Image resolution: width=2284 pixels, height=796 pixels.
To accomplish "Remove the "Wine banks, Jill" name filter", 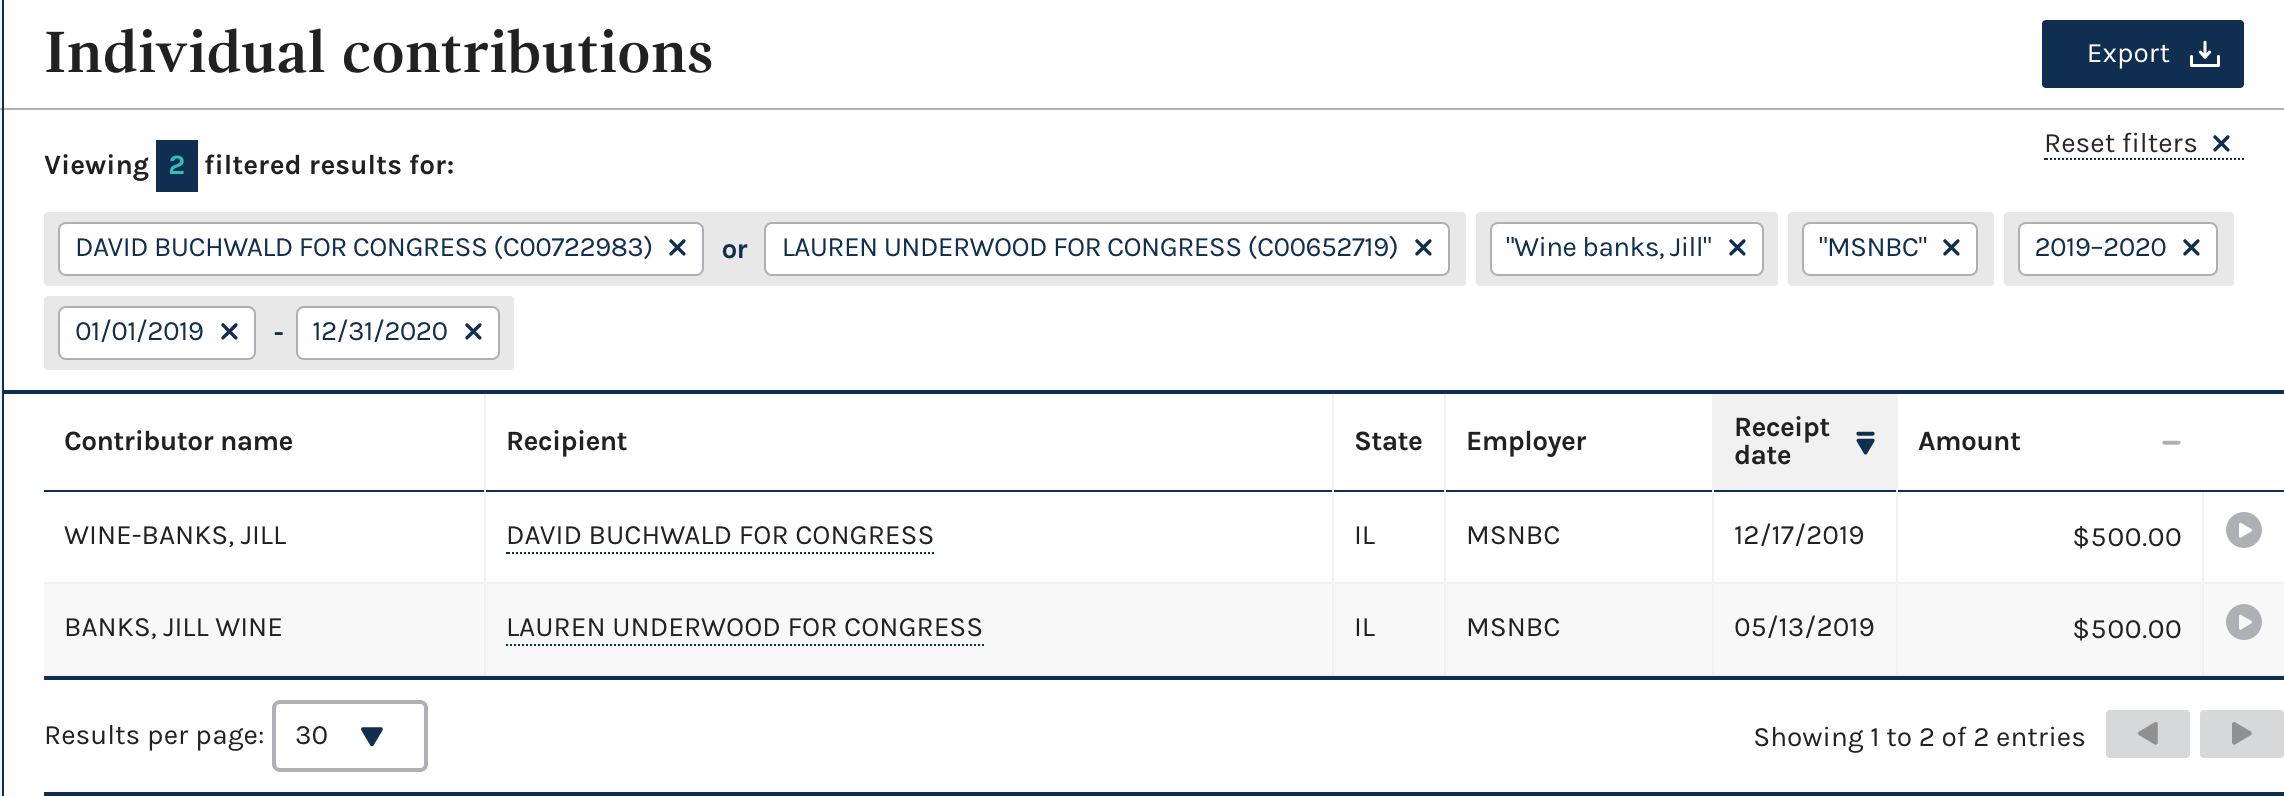I will [x=1737, y=248].
